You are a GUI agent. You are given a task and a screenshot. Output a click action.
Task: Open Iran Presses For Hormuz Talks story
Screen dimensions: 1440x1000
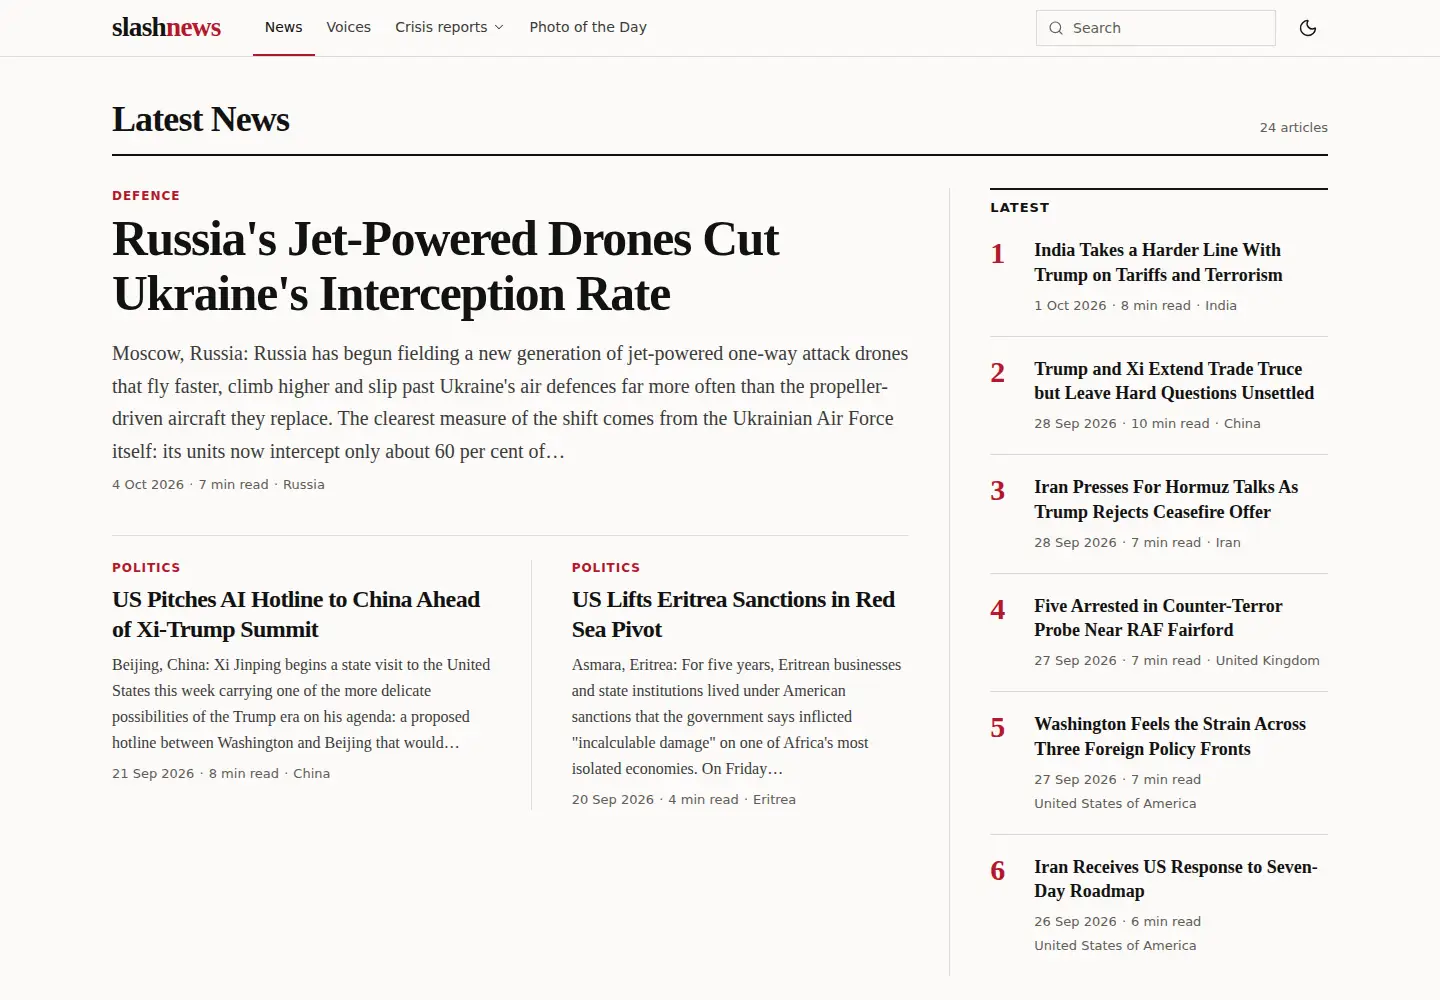(x=1166, y=499)
